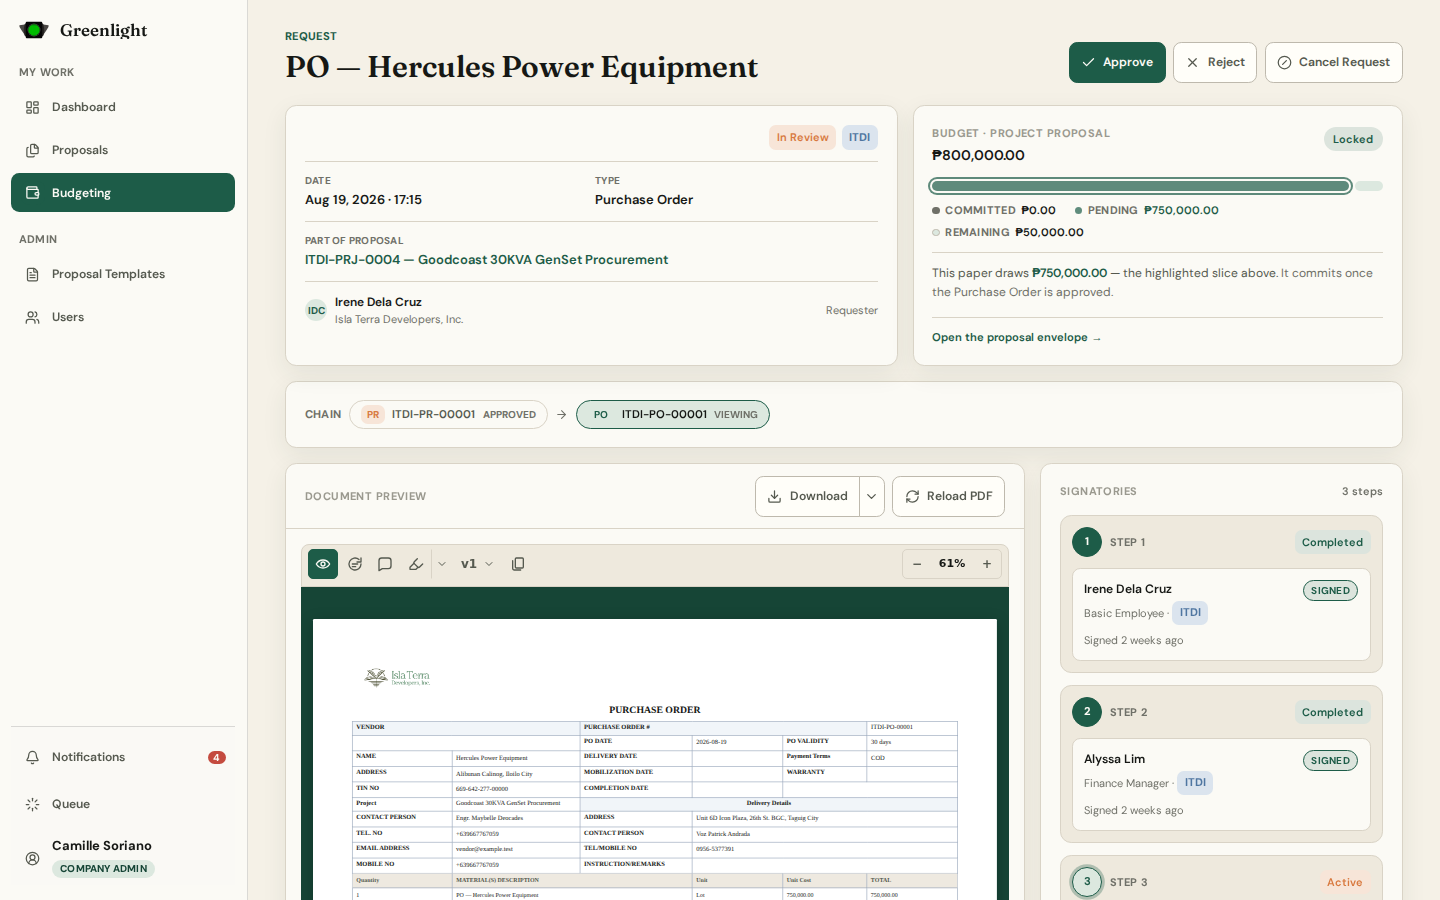The width and height of the screenshot is (1440, 900).
Task: Open Camille Soriano profile avatar icon
Action: [x=33, y=858]
